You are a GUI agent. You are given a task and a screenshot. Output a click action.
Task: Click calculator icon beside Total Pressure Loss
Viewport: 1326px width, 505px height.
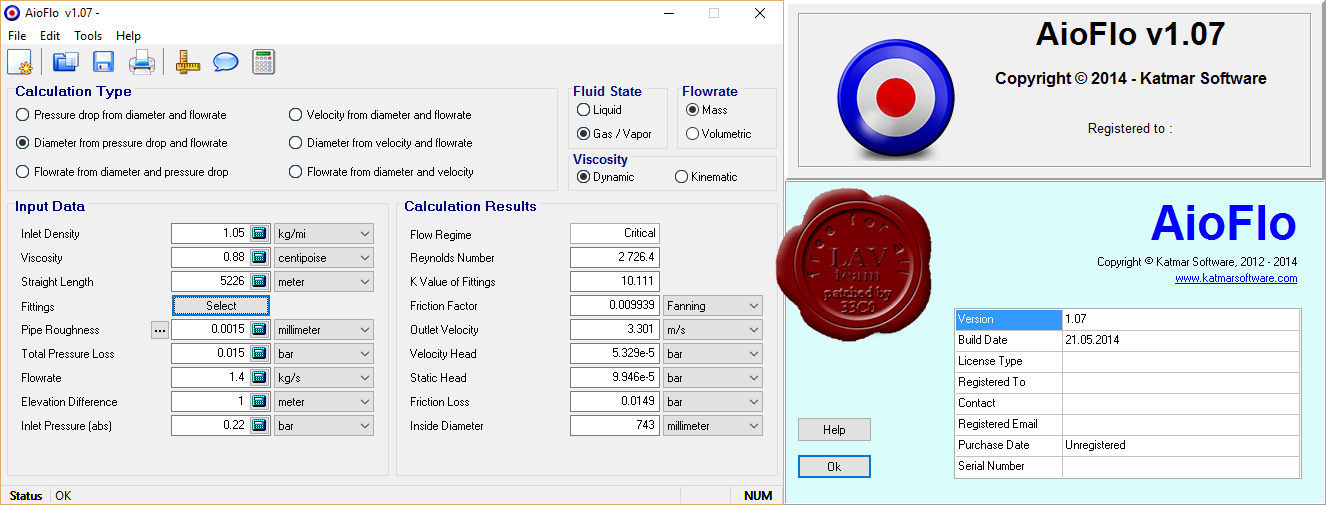259,353
